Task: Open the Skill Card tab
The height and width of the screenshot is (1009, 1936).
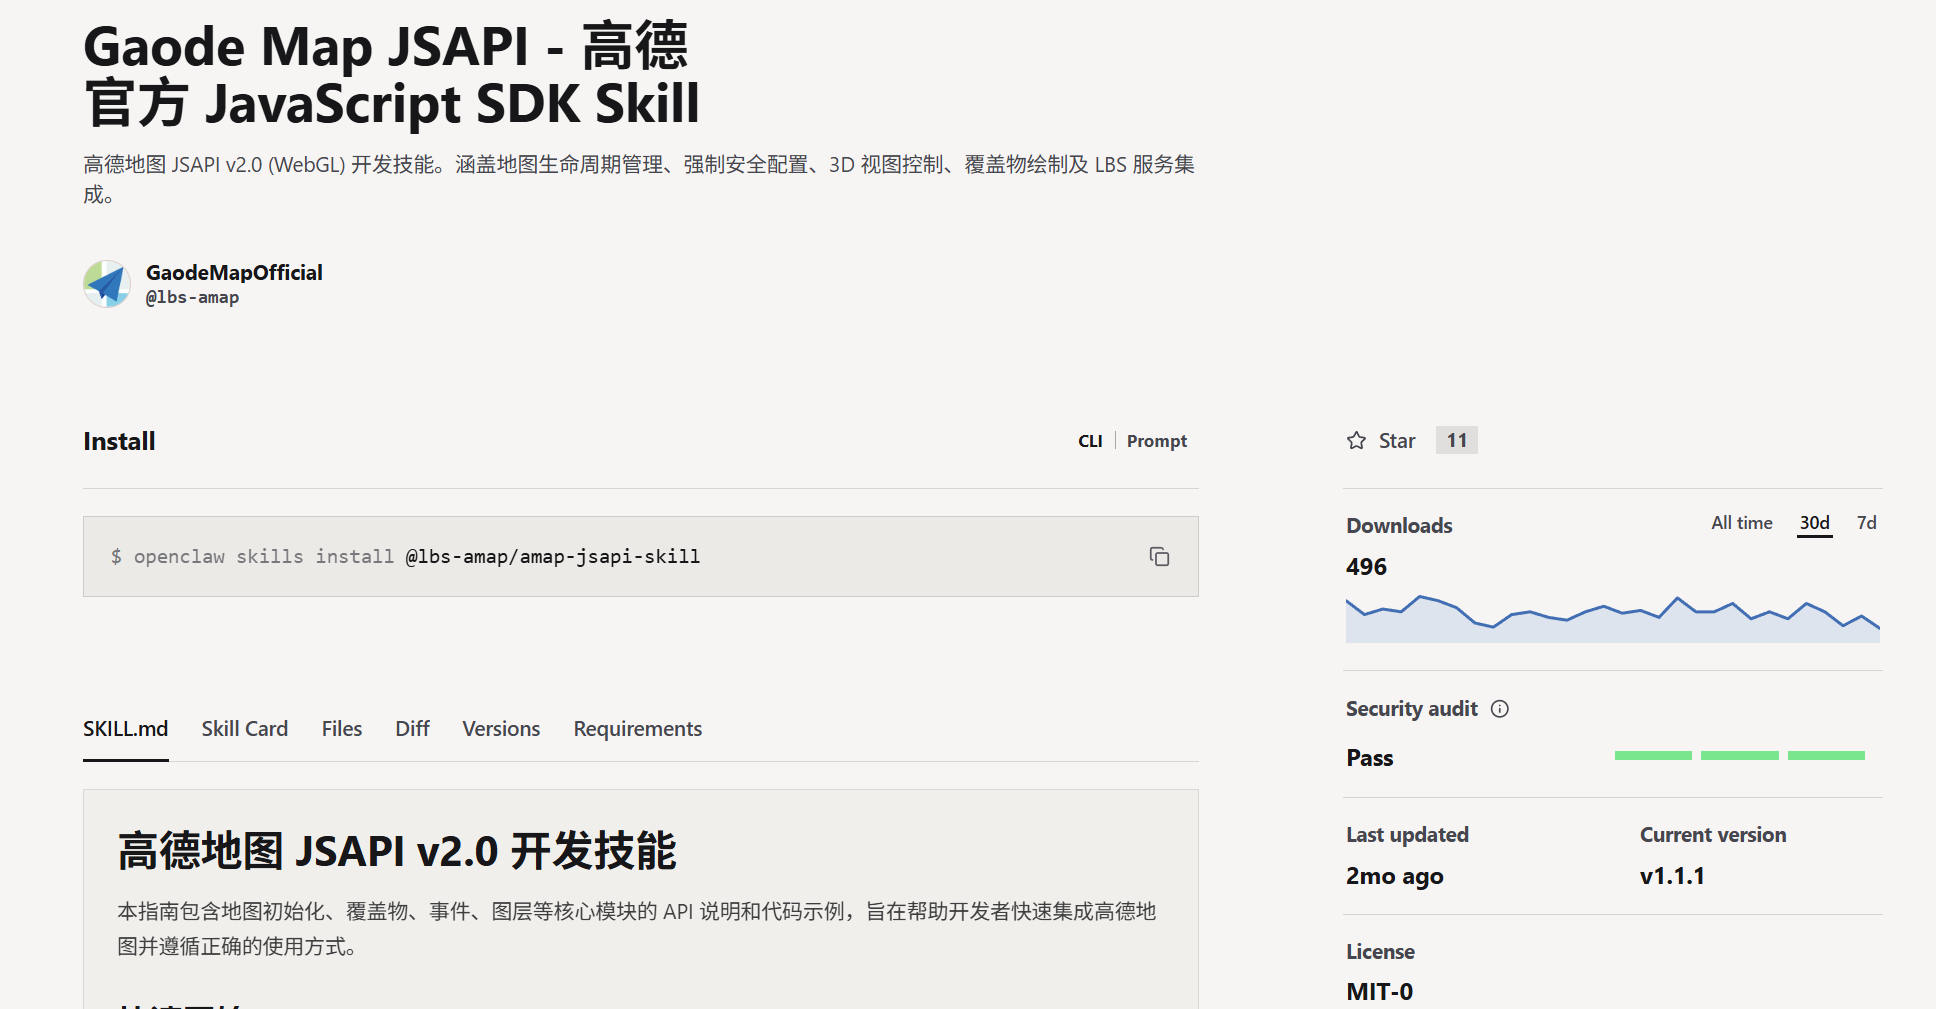Action: coord(245,729)
